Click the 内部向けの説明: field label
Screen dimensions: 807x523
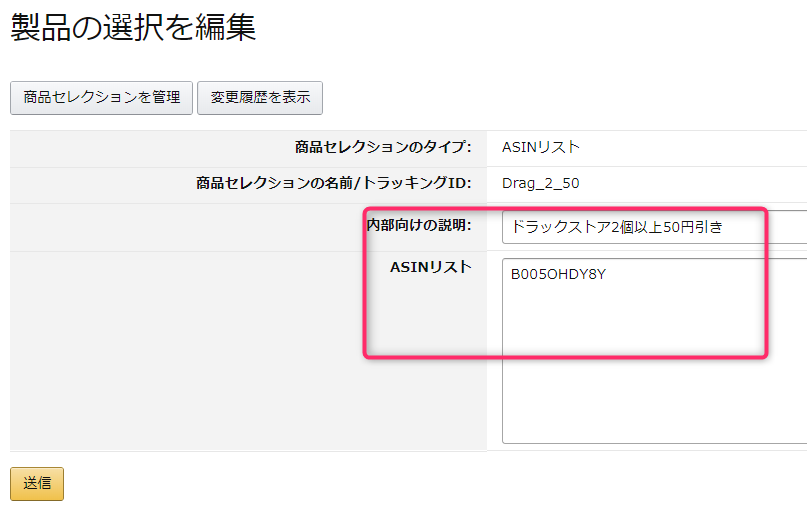coord(419,225)
